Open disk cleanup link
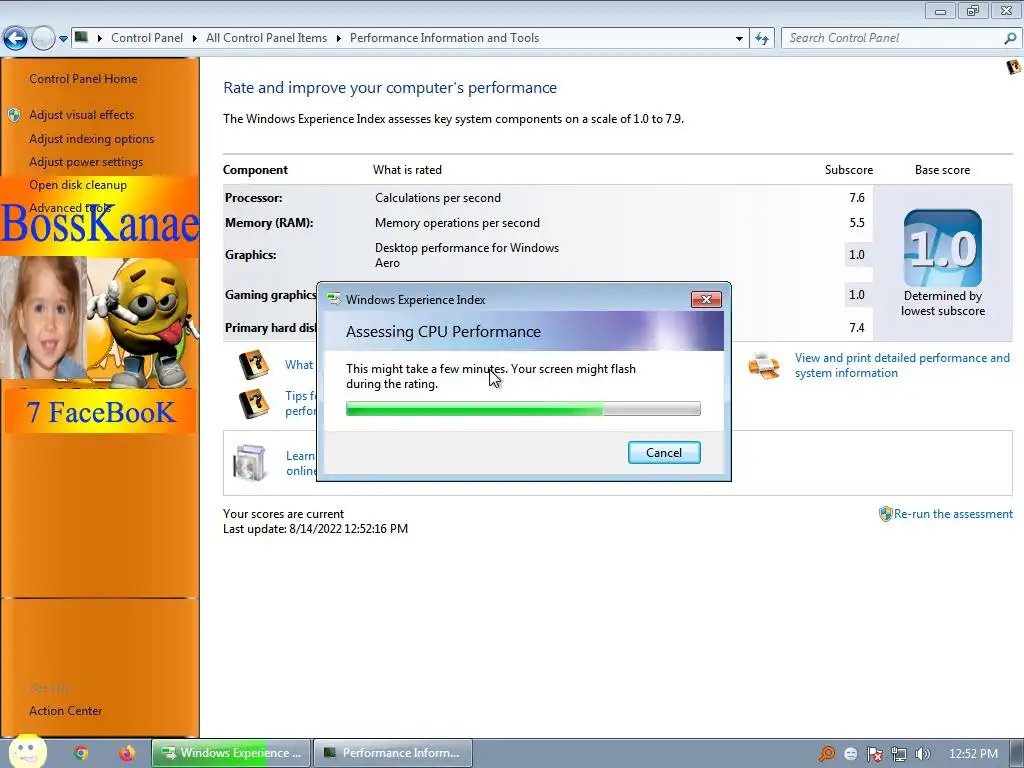The height and width of the screenshot is (768, 1024). (x=78, y=185)
